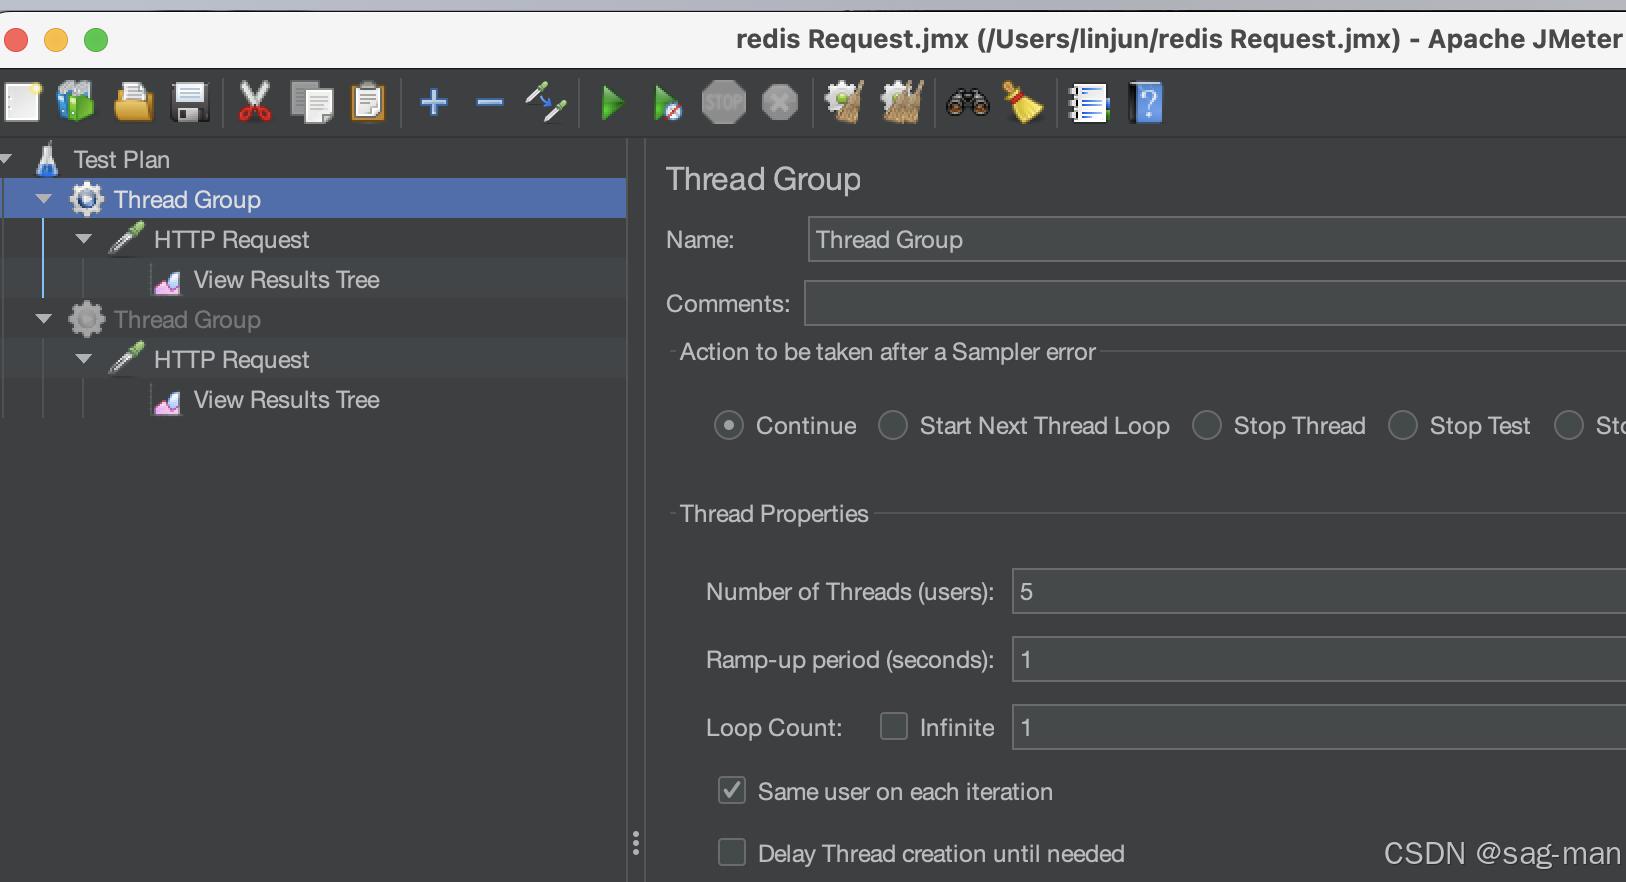Viewport: 1626px width, 882px height.
Task: Collapse all nodes with minus icon
Action: 490,102
